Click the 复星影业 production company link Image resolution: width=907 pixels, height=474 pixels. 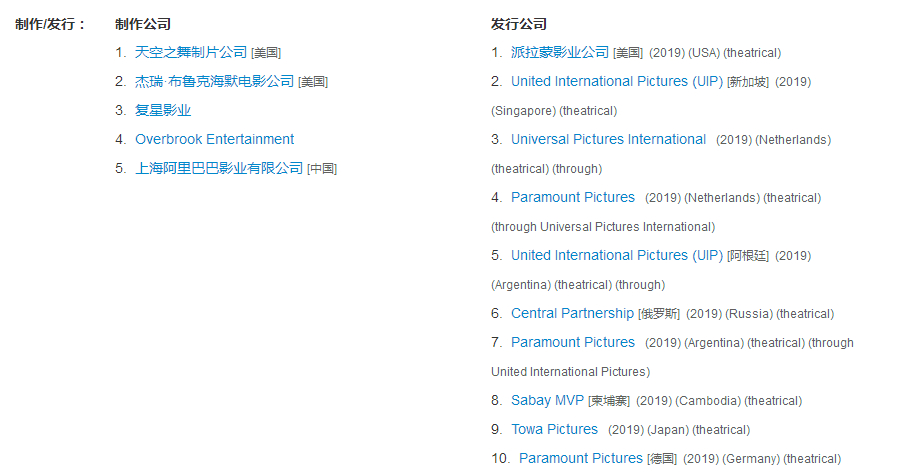[163, 111]
